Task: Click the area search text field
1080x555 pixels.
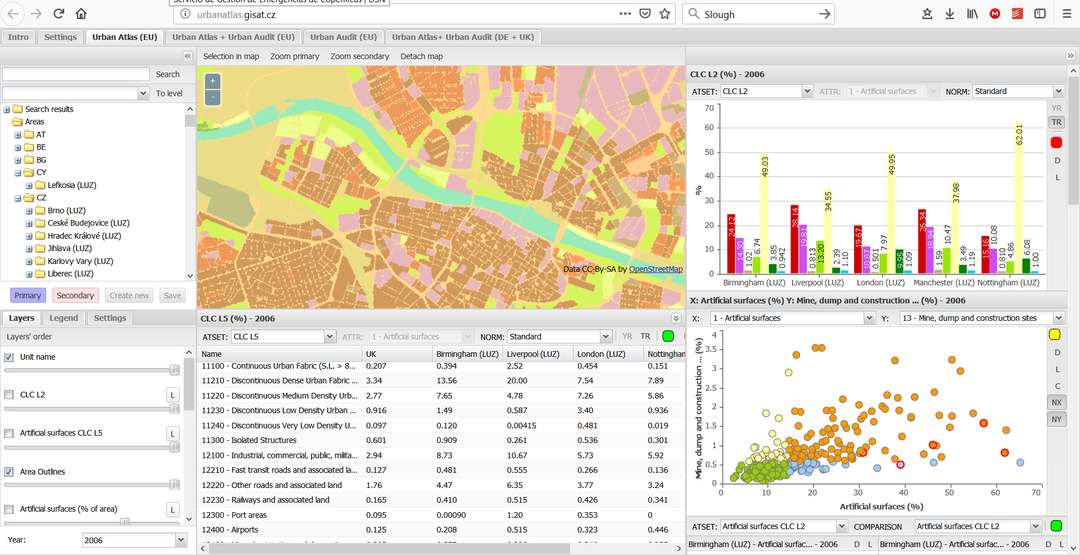Action: (x=76, y=74)
